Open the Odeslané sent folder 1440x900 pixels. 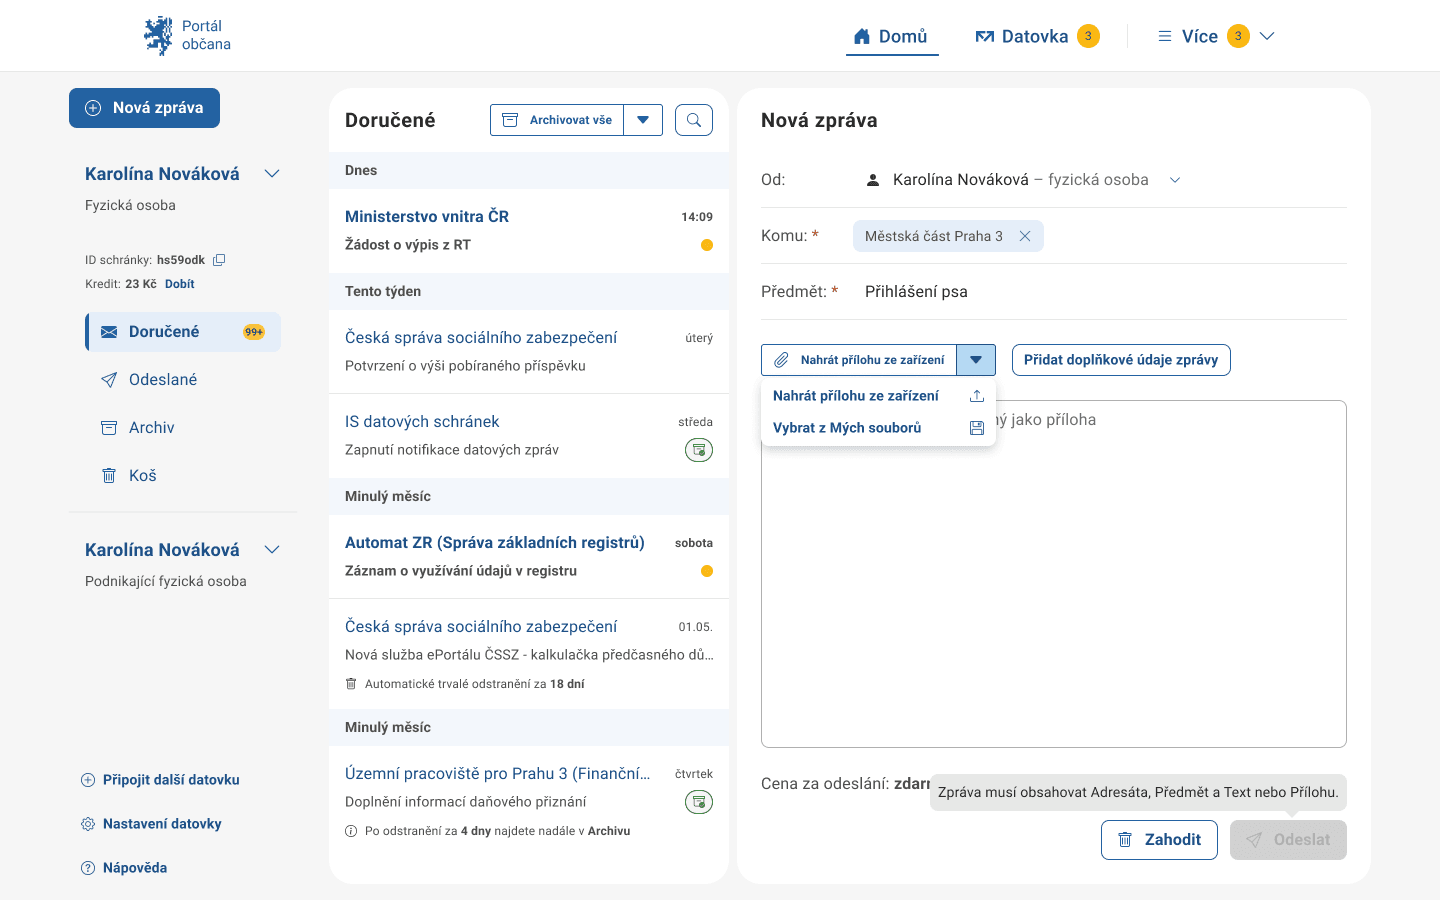click(162, 380)
